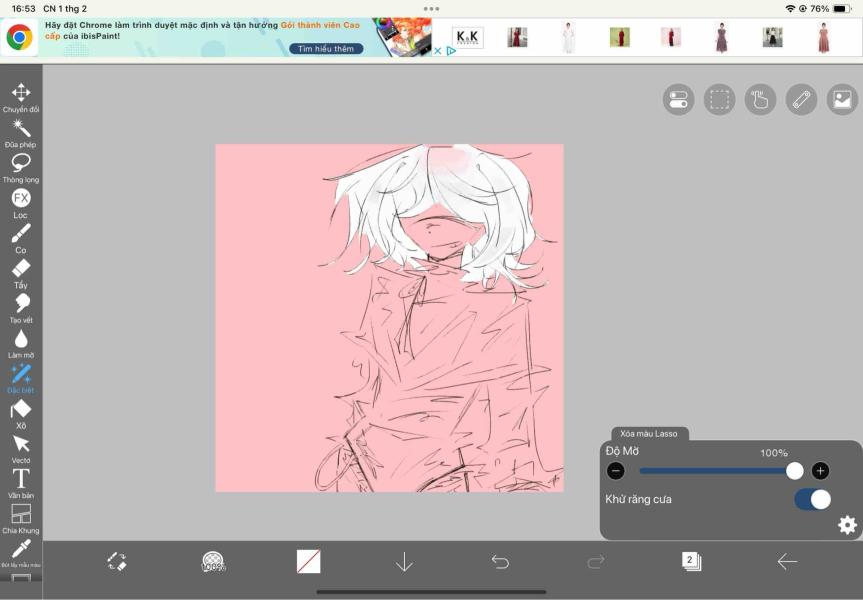Open the layers panel showing 2 layers
863x600 pixels.
[691, 562]
